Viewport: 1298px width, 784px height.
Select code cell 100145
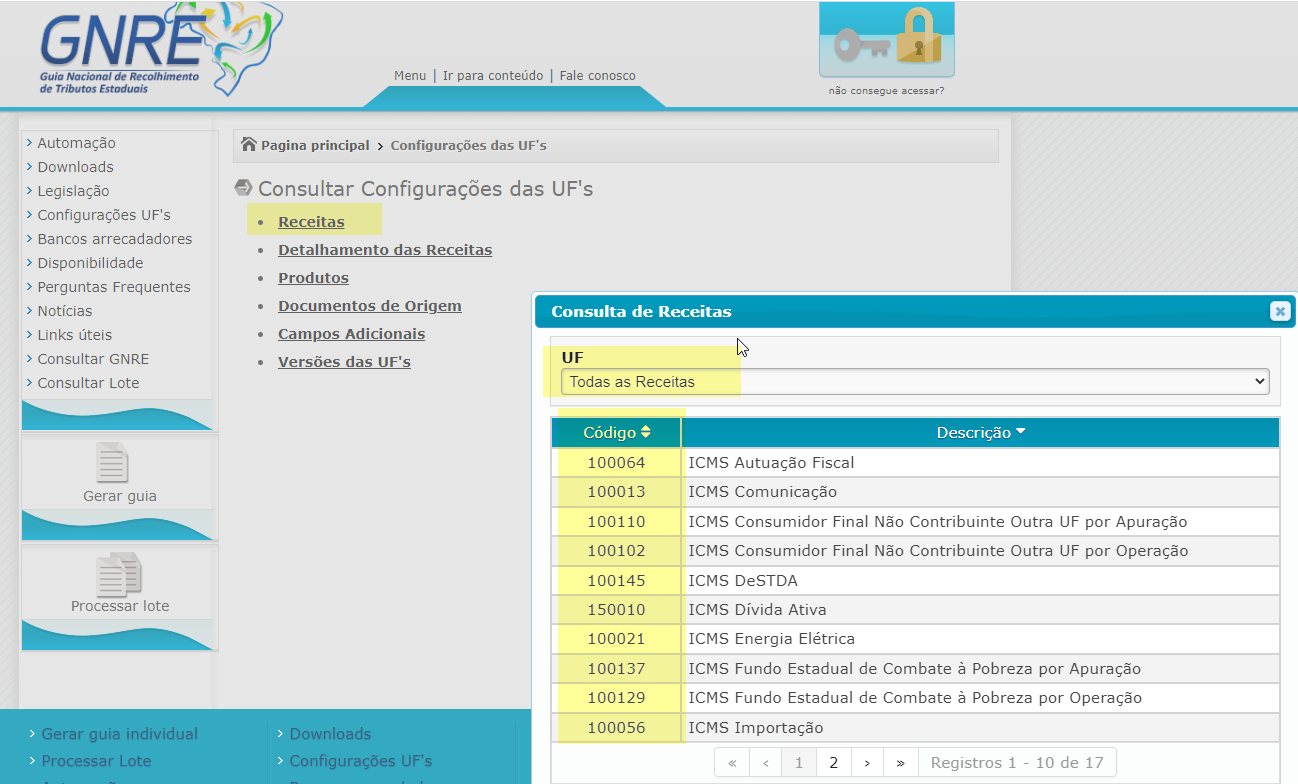(x=616, y=581)
